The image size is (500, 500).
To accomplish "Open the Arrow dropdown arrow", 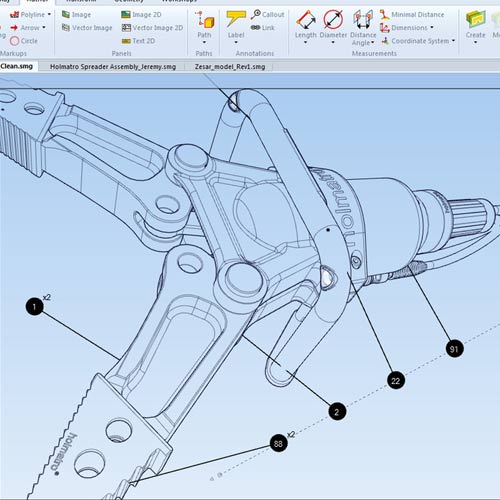I will (44, 27).
